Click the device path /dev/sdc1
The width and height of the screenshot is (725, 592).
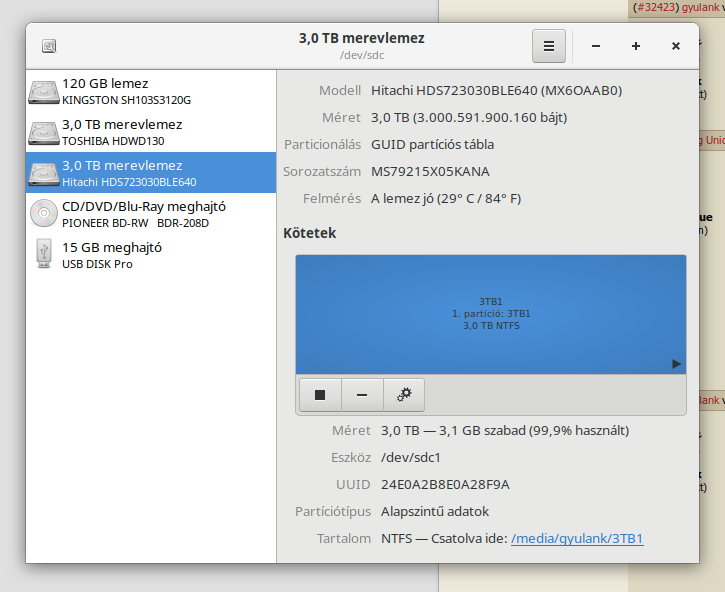pyautogui.click(x=411, y=457)
